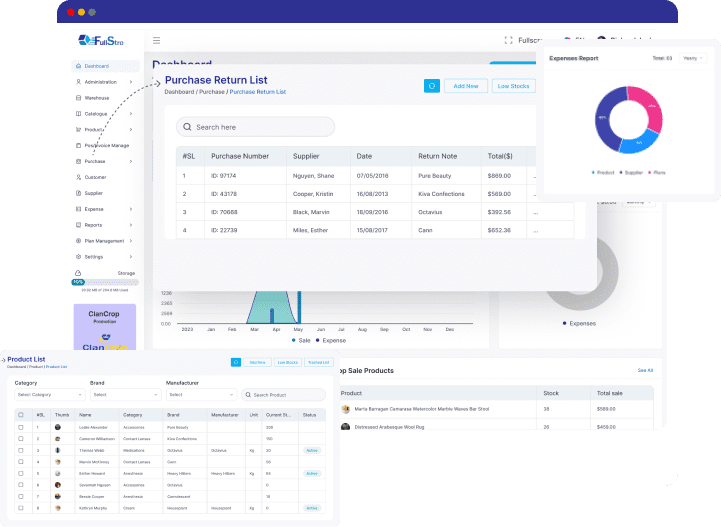721x527 pixels.
Task: Click the Supplier icon in sidebar
Action: [x=78, y=193]
